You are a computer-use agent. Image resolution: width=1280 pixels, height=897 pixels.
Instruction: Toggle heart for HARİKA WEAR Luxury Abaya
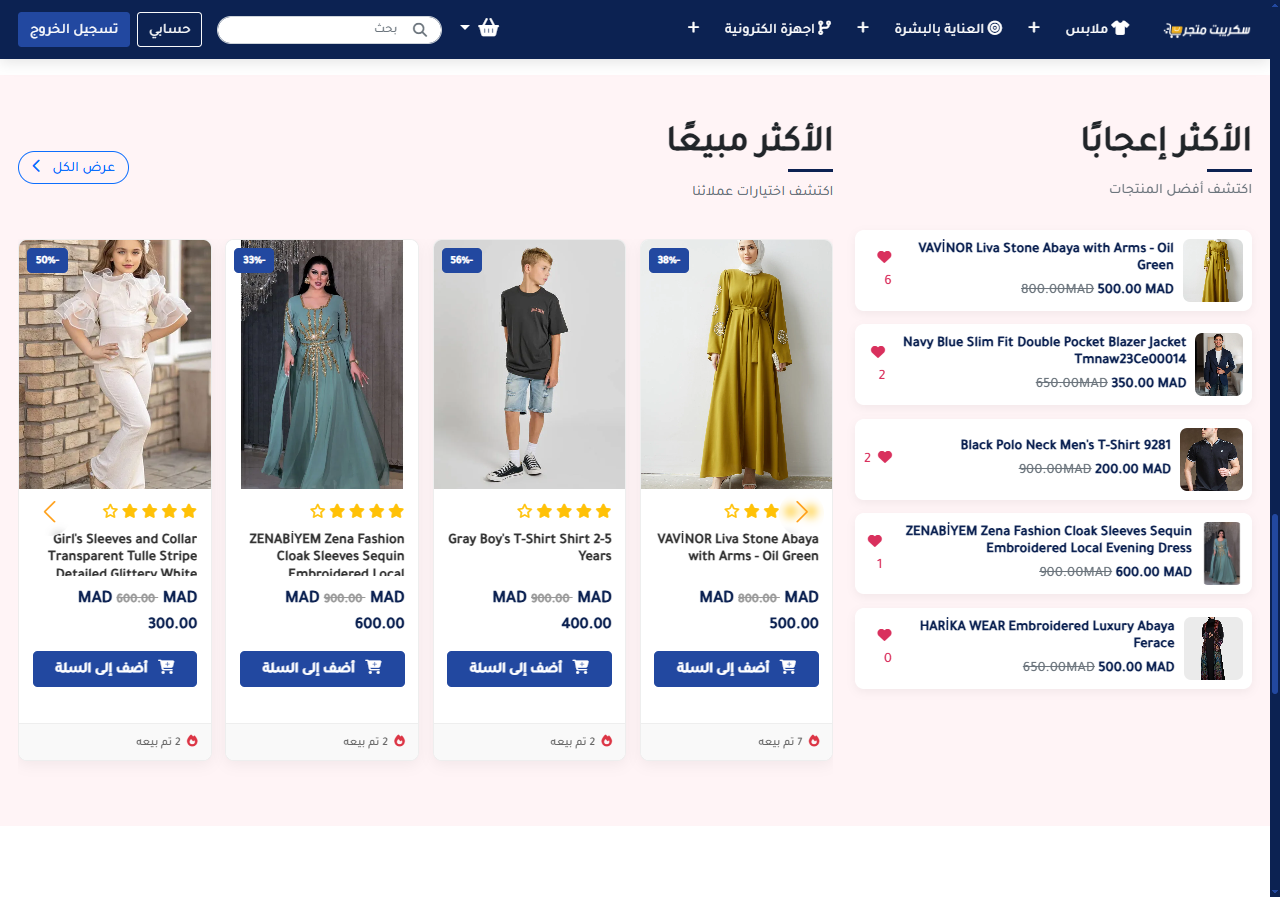pos(884,635)
